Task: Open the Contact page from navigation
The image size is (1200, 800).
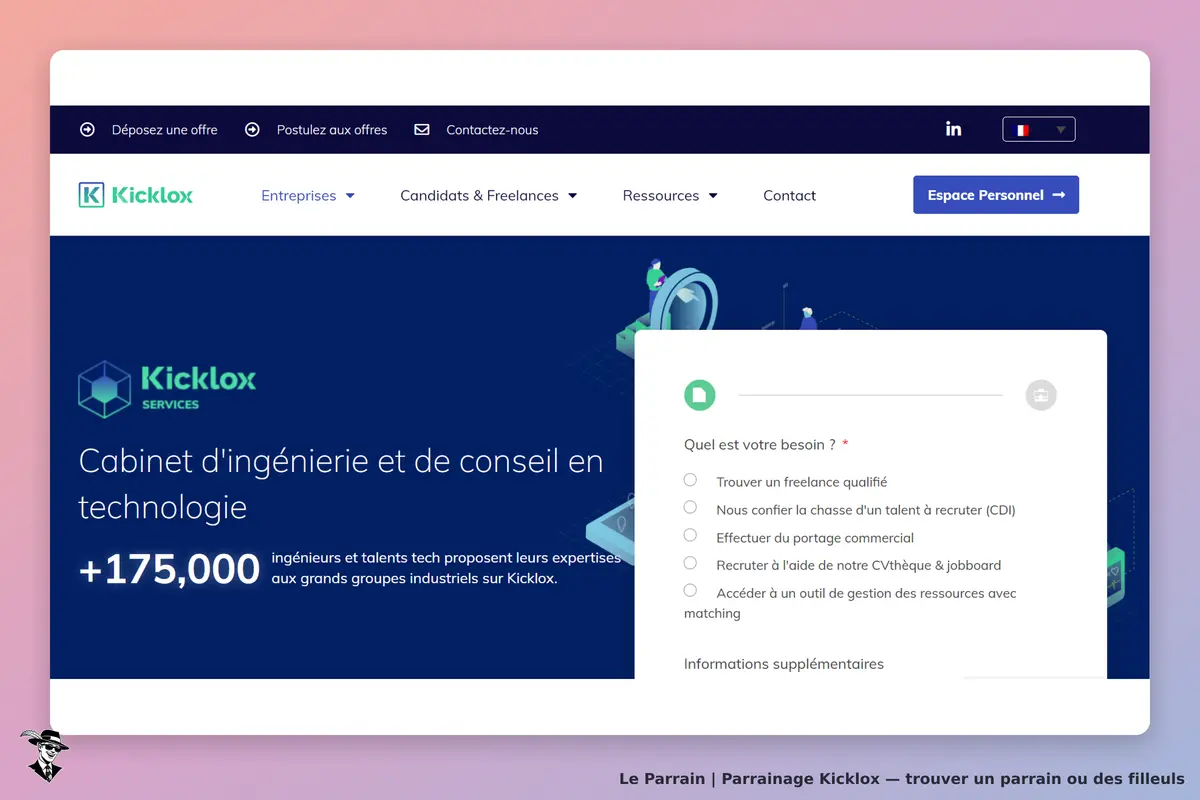Action: click(x=789, y=195)
